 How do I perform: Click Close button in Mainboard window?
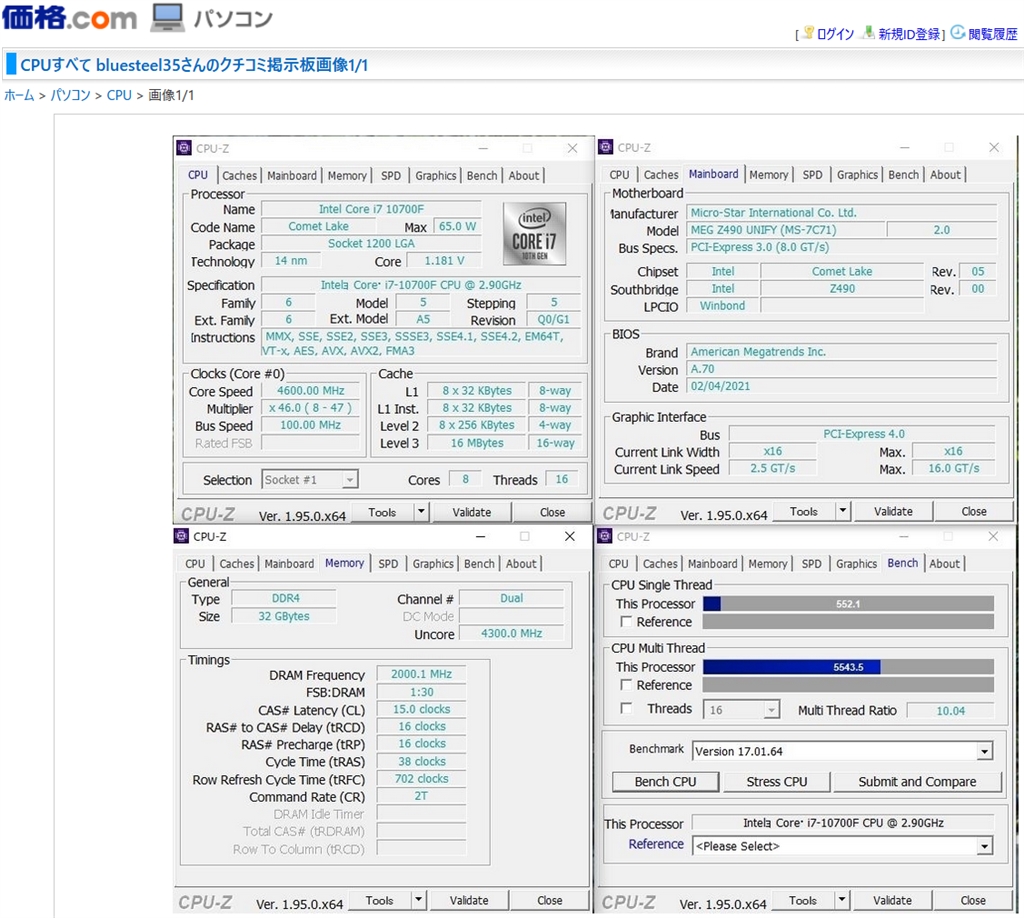click(x=974, y=511)
